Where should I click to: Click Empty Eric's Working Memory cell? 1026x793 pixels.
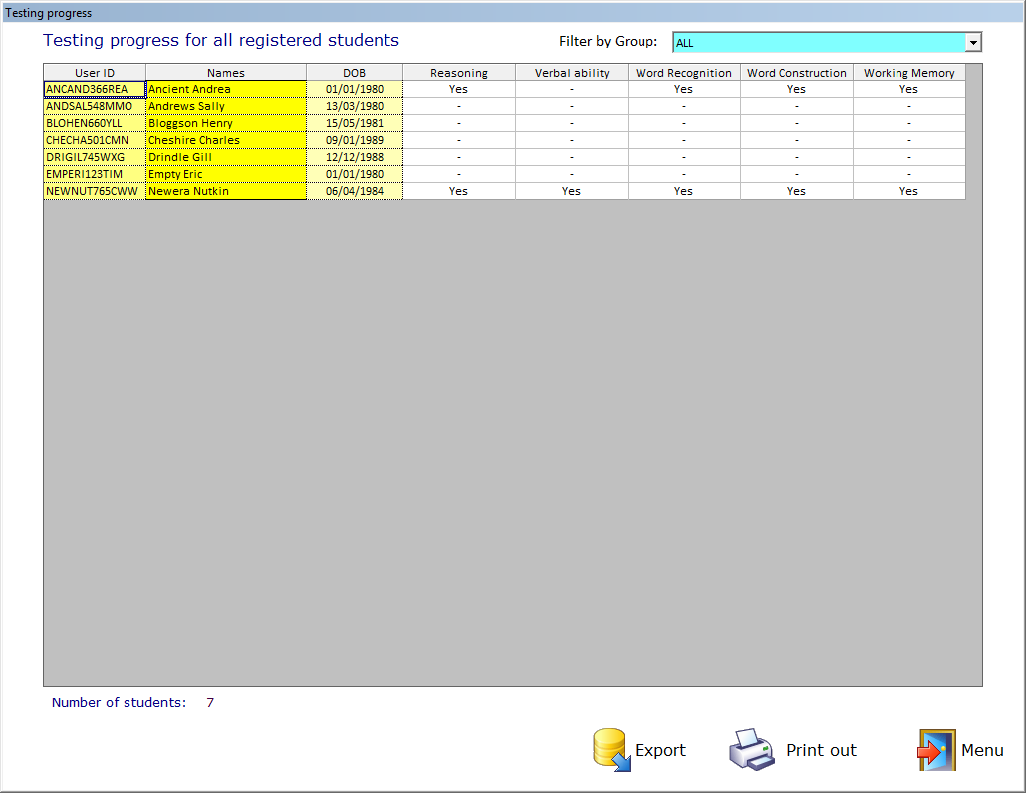(909, 174)
